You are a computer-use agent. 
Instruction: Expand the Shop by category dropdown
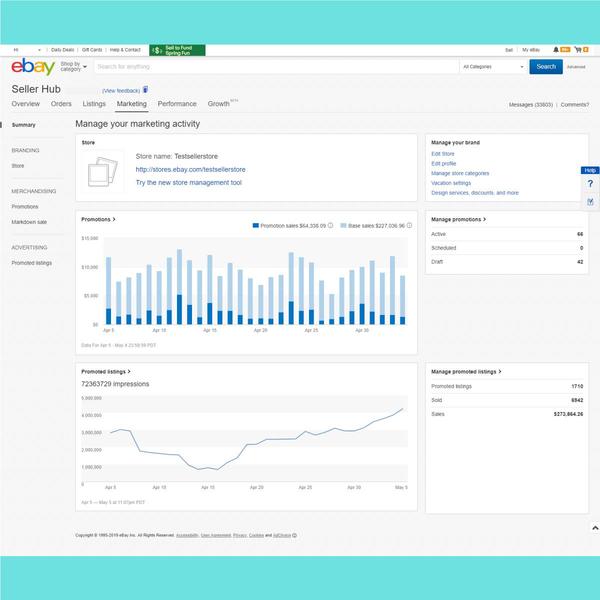tap(74, 67)
